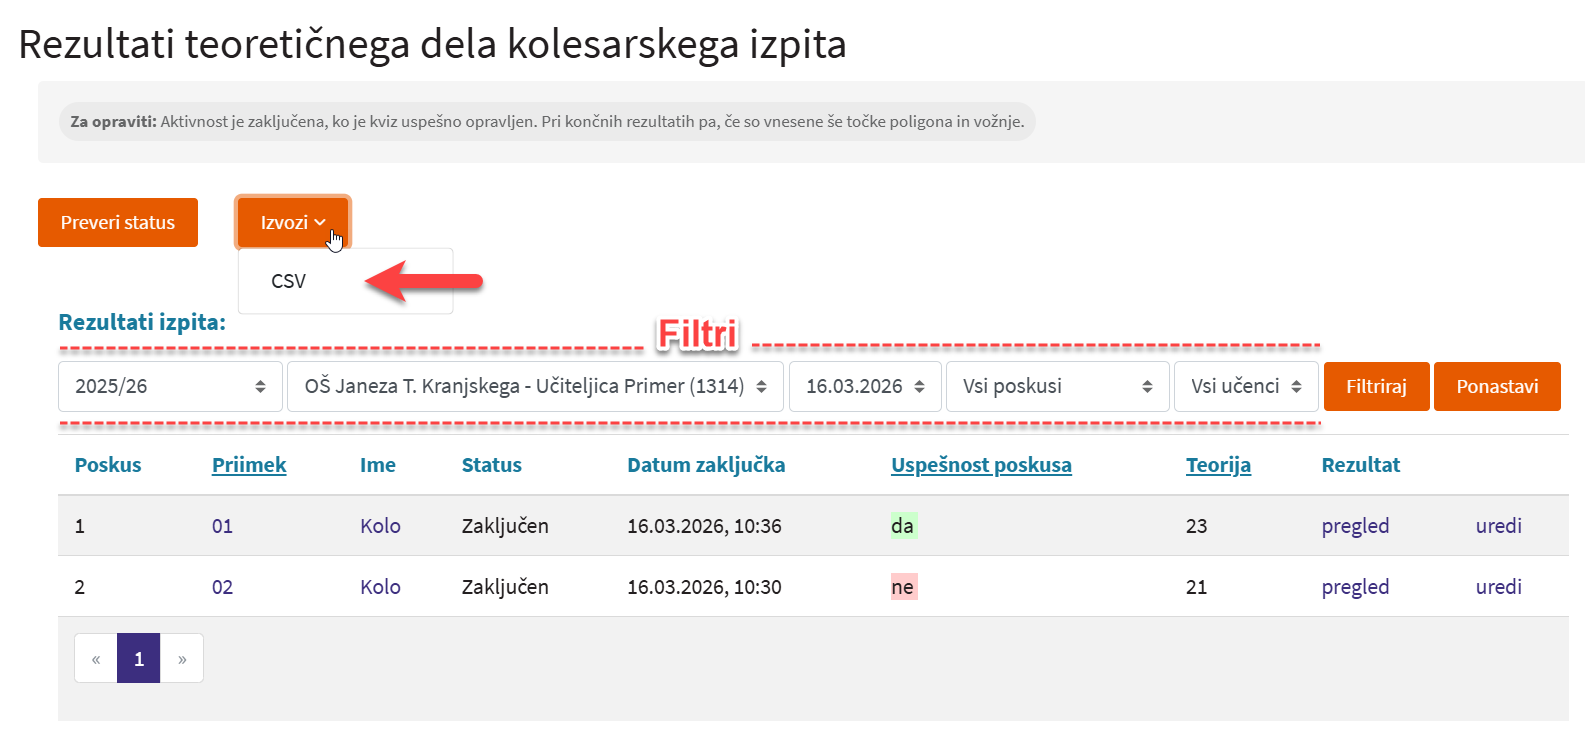Image resolution: width=1585 pixels, height=733 pixels.
Task: Select page 1 in pagination
Action: tap(139, 659)
